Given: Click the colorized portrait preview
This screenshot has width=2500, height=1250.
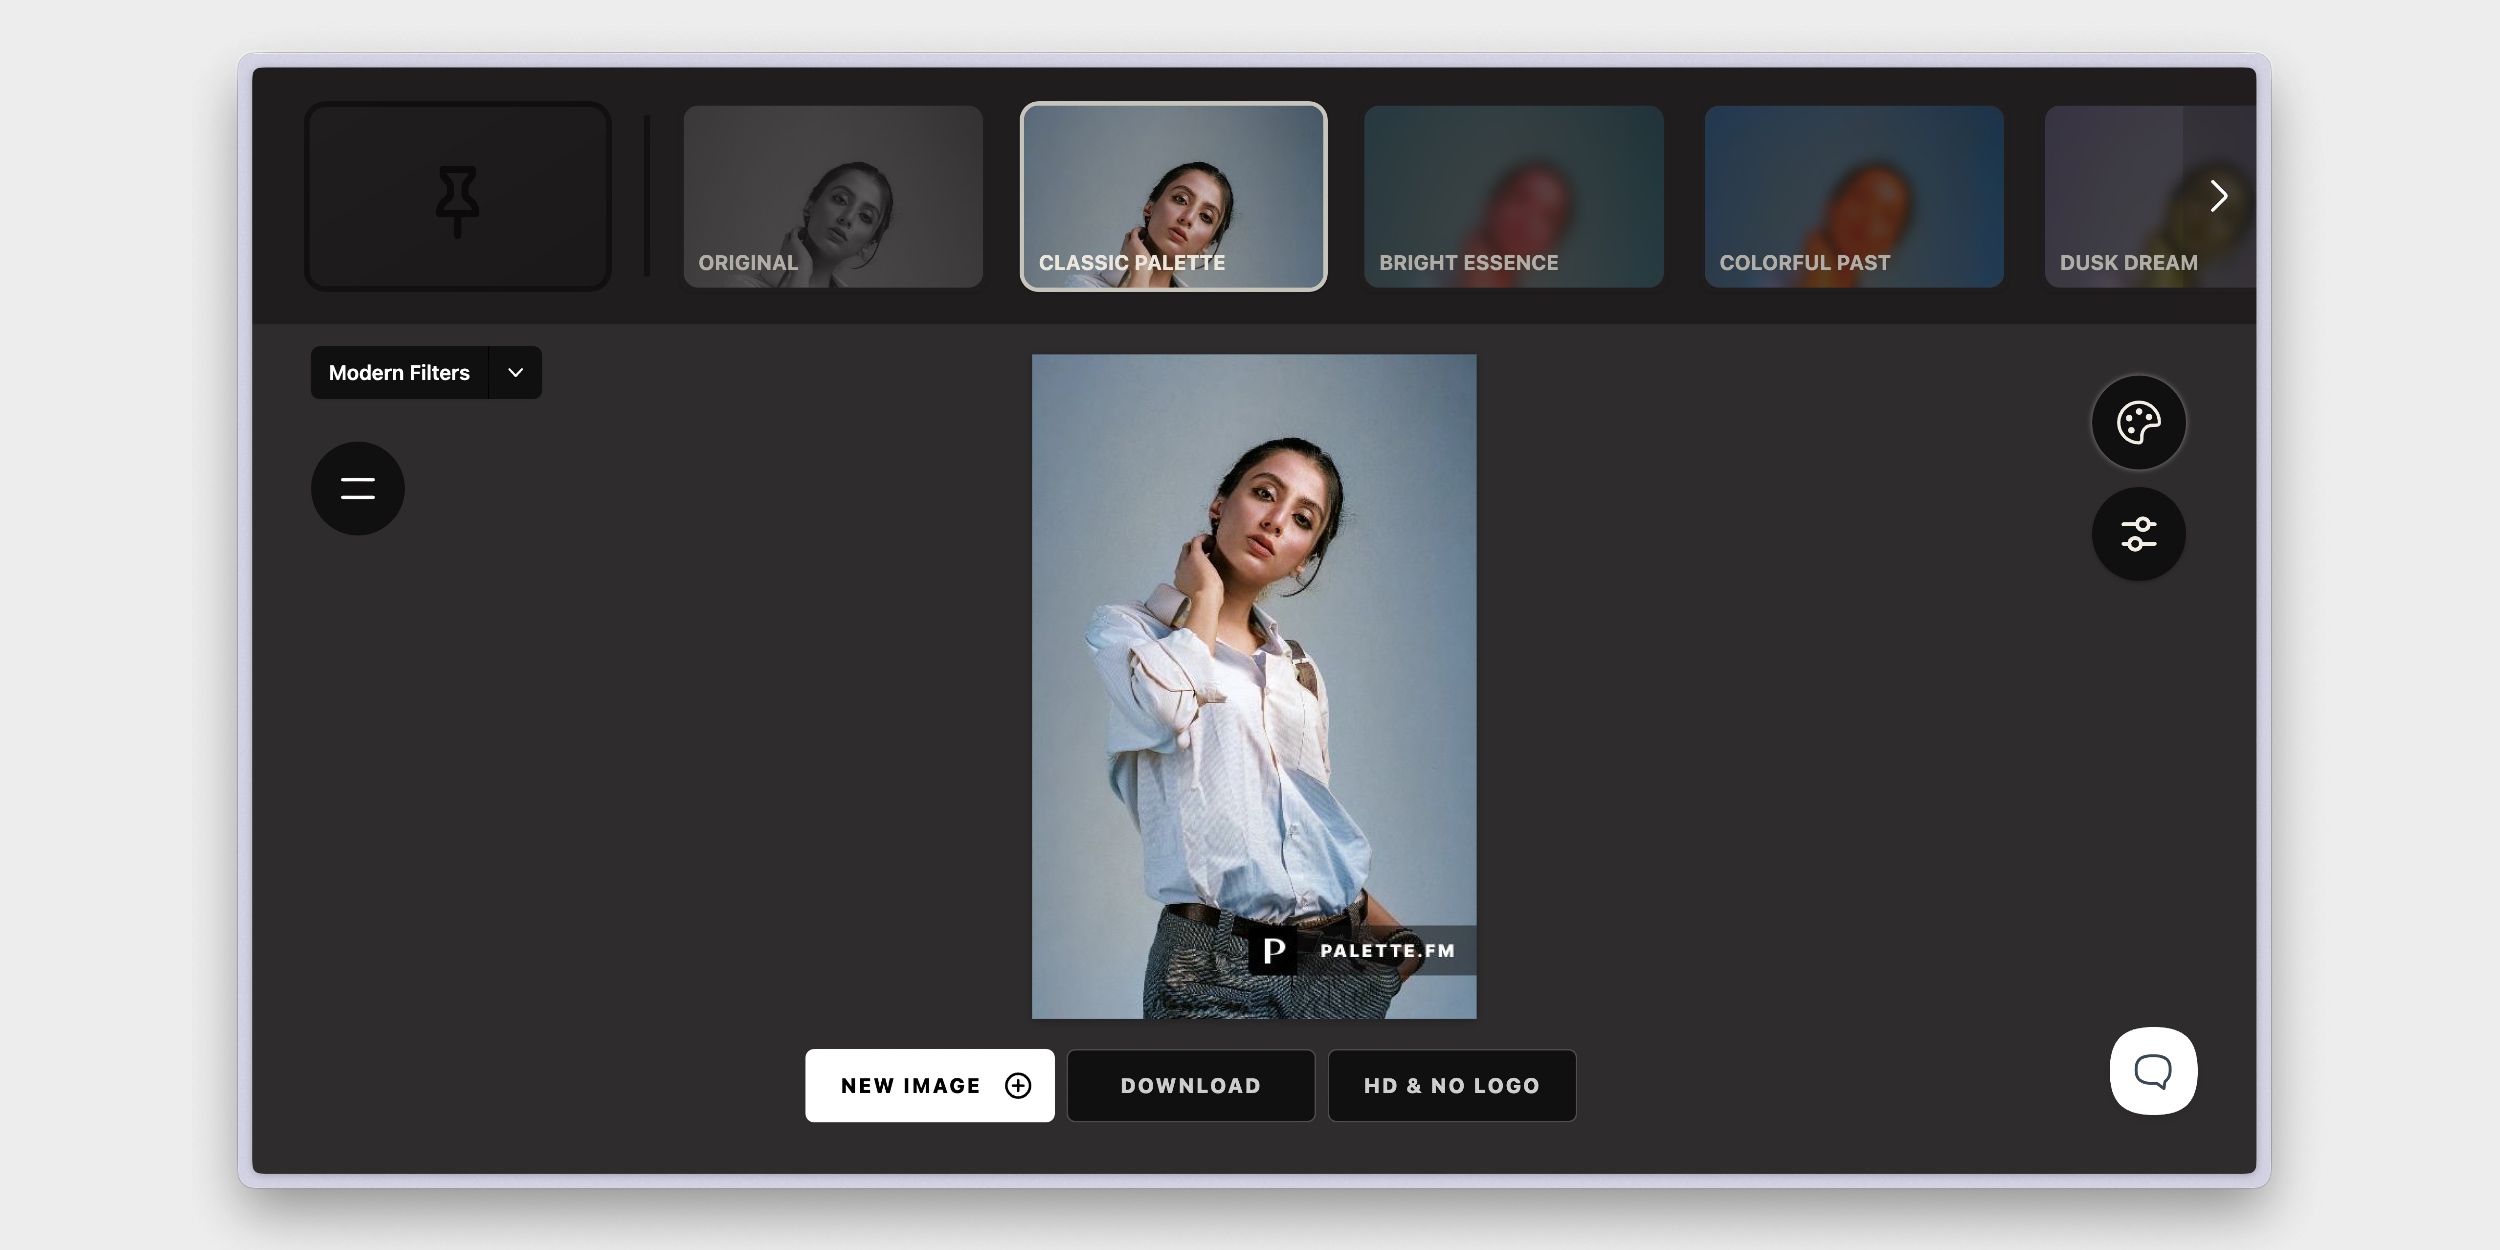Looking at the screenshot, I should pos(1254,686).
